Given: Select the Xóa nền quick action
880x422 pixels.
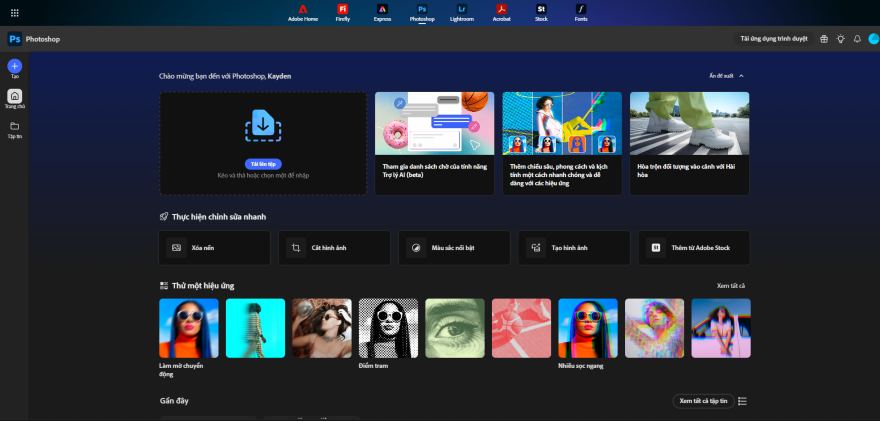Looking at the screenshot, I should [x=214, y=247].
